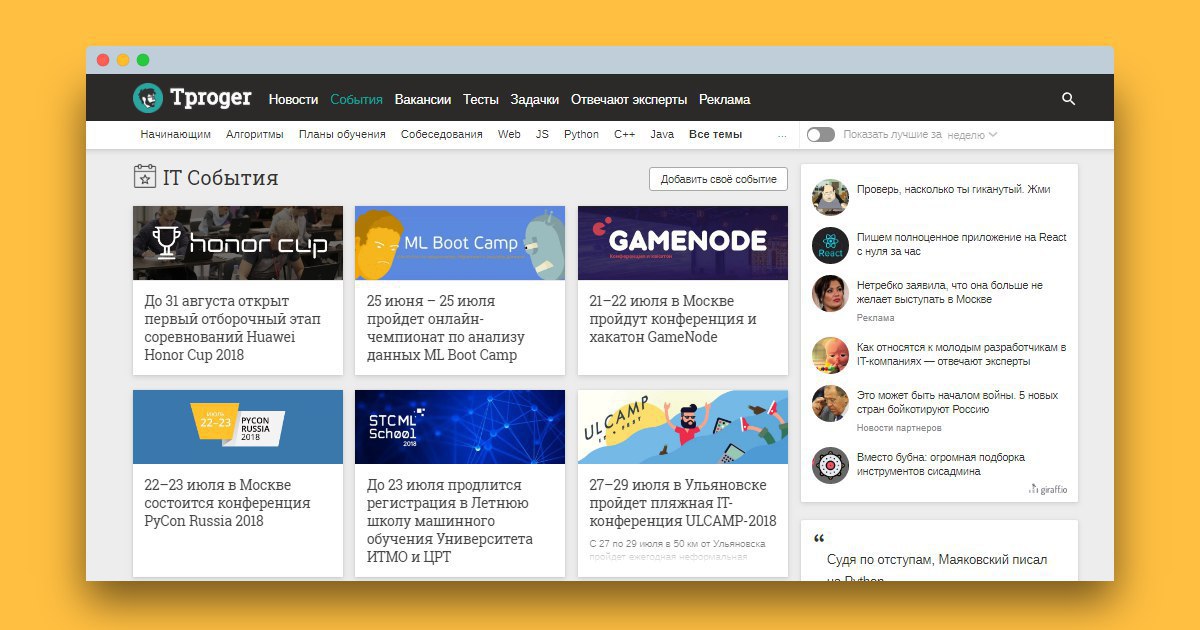Open 'Пишем полноценное приложение на React' link
Screen dimensions: 1200x630
(961, 245)
